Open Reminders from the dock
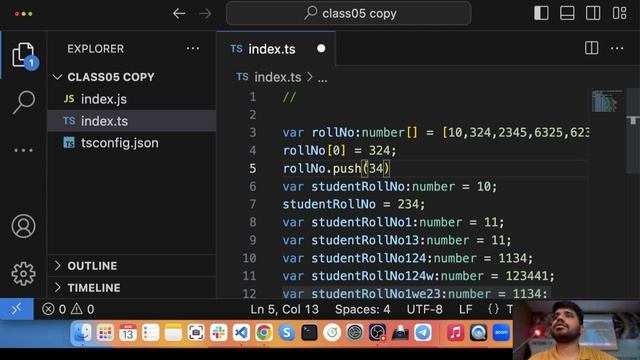 (x=151, y=333)
